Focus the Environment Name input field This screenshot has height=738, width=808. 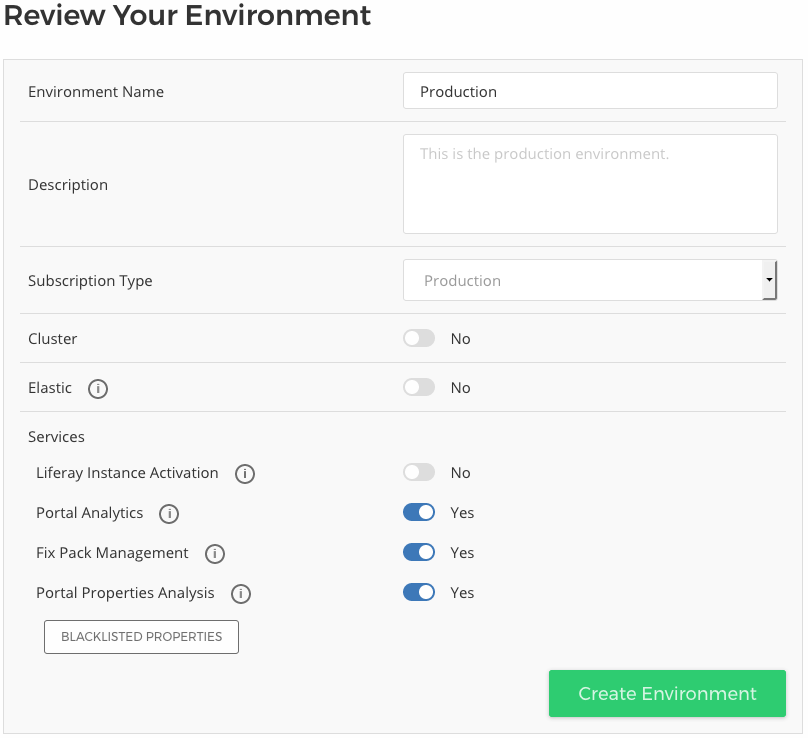[590, 91]
